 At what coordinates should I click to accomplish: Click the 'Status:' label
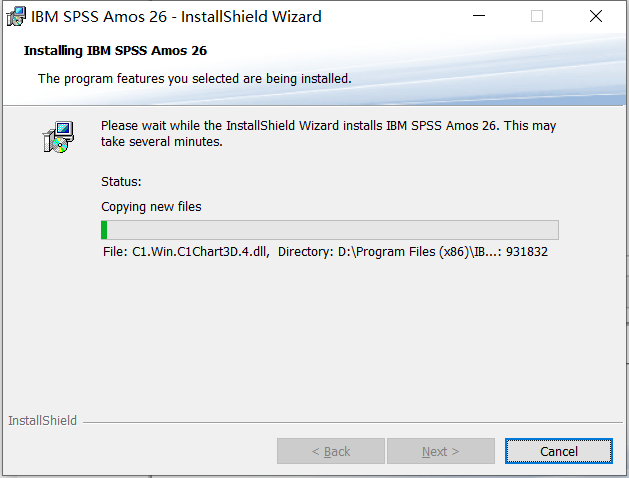[121, 182]
